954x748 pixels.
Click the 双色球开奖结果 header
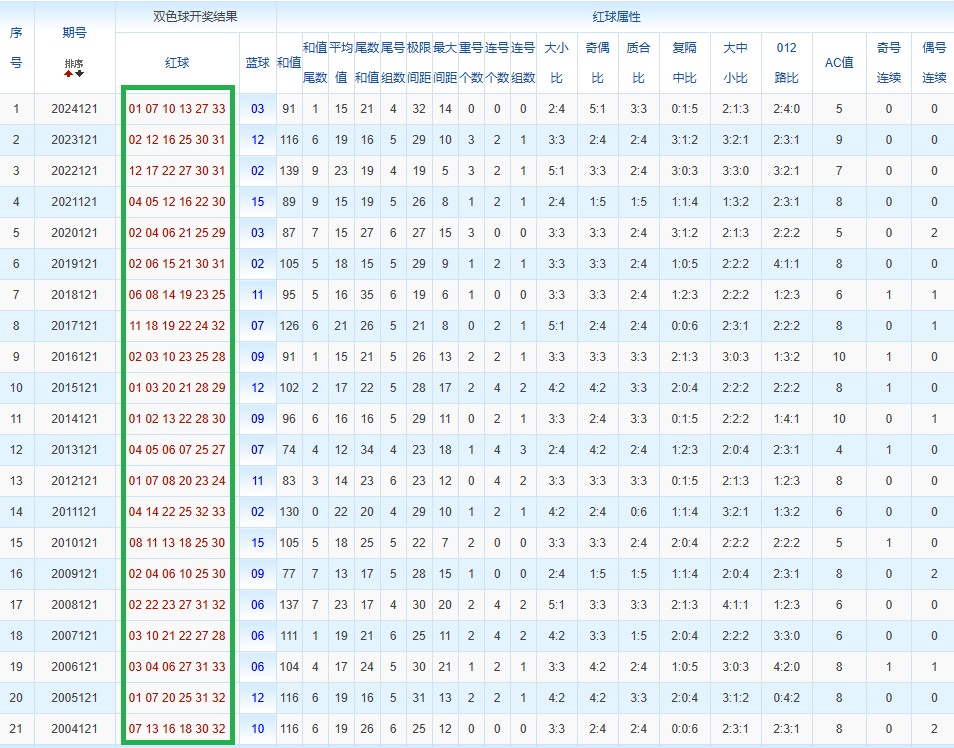[x=195, y=17]
